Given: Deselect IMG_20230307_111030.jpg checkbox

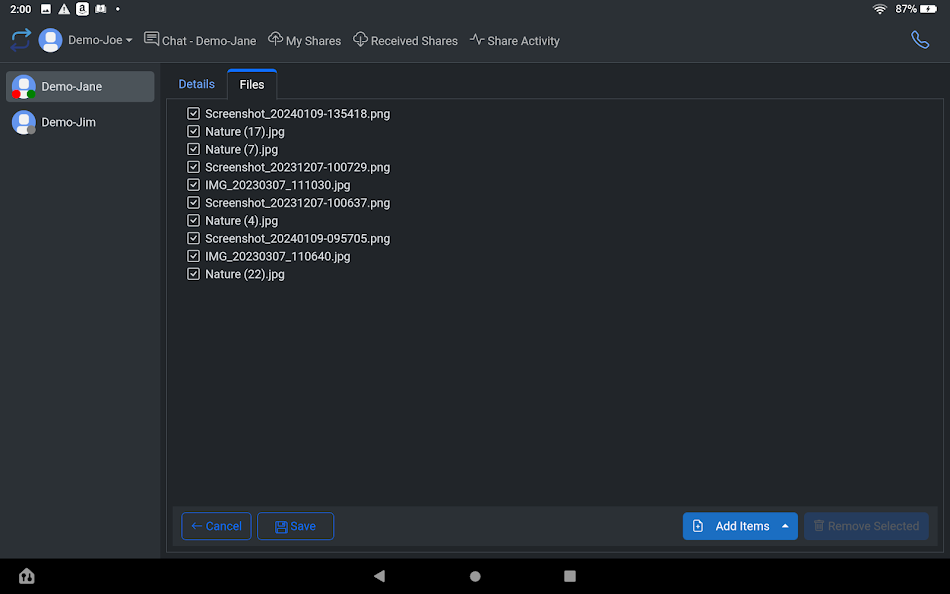Looking at the screenshot, I should point(193,184).
